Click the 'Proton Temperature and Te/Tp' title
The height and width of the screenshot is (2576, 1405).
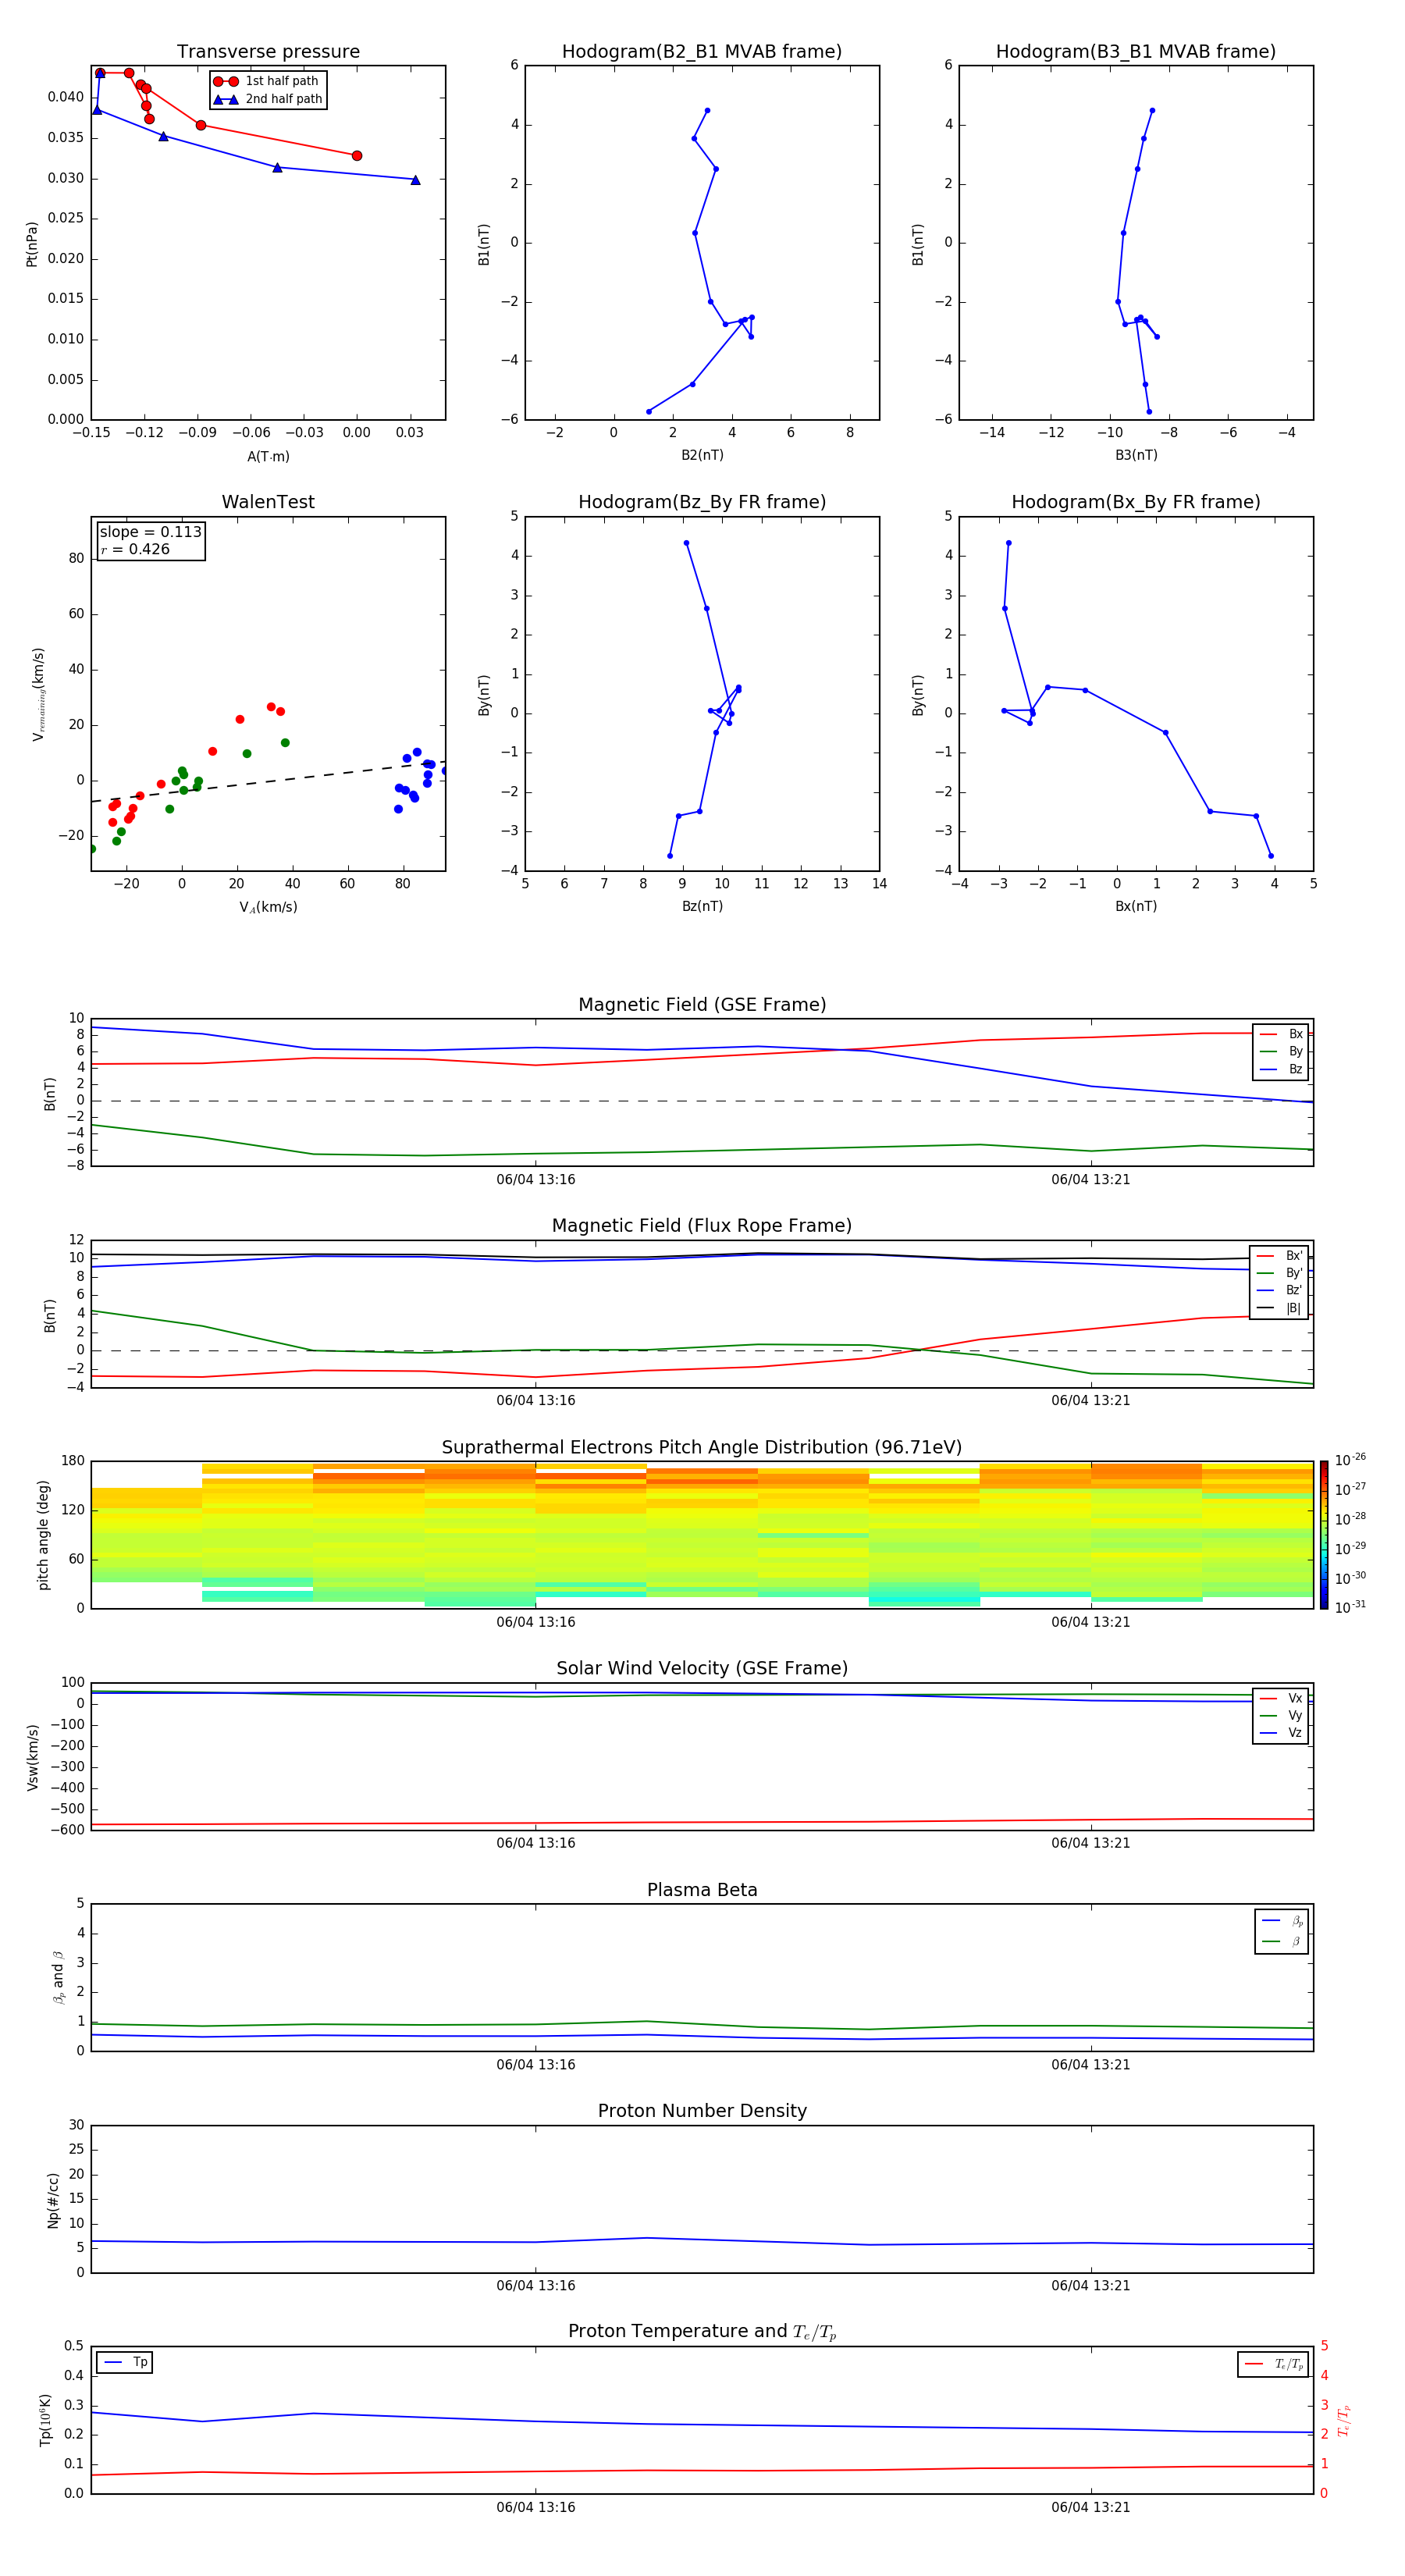point(702,2331)
